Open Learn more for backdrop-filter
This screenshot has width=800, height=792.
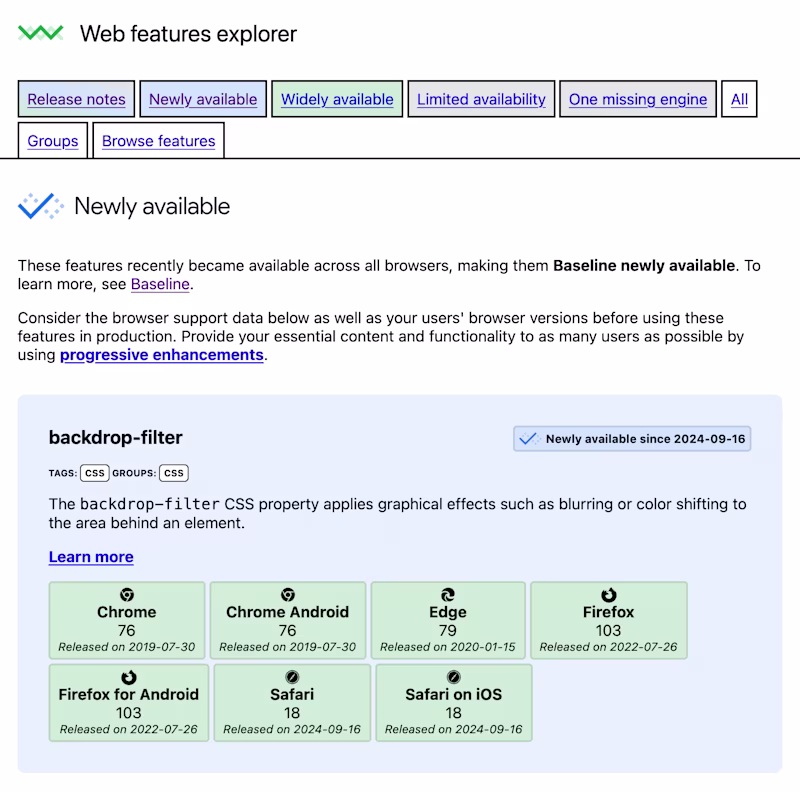(90, 557)
